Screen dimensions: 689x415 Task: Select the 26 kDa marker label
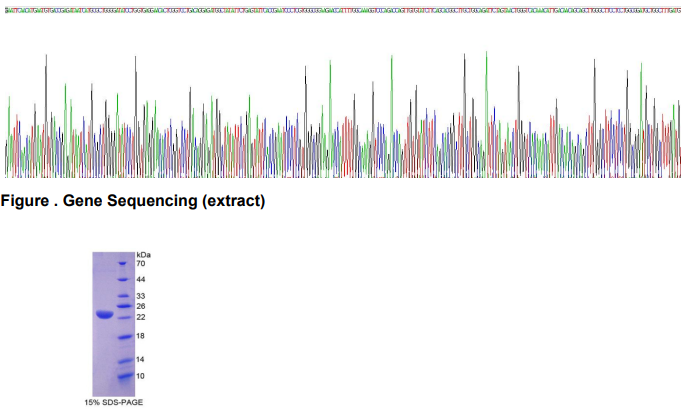tap(141, 306)
